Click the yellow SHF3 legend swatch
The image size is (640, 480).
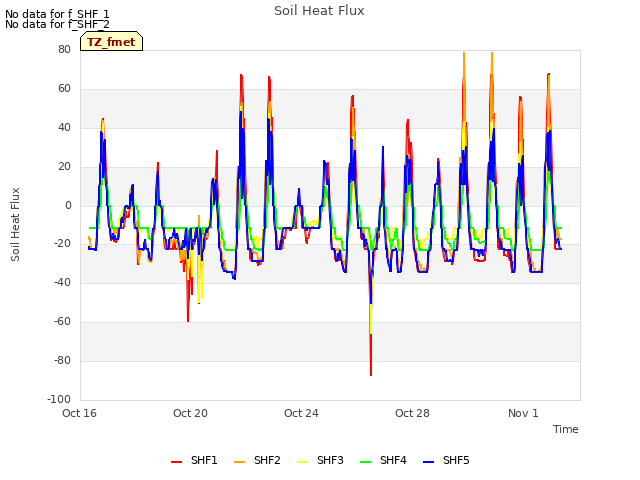click(x=302, y=462)
